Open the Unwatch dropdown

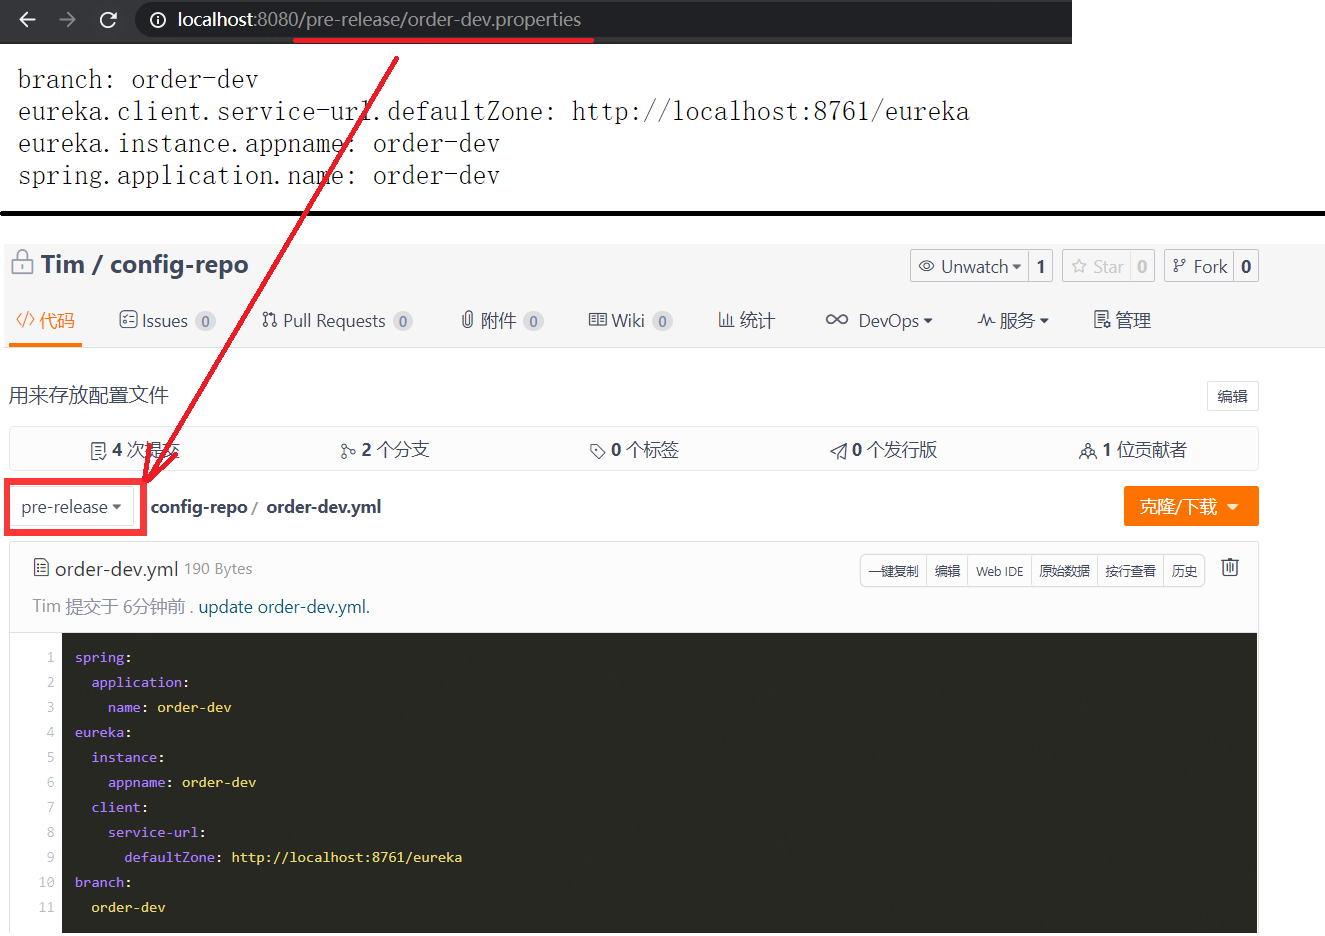point(969,266)
